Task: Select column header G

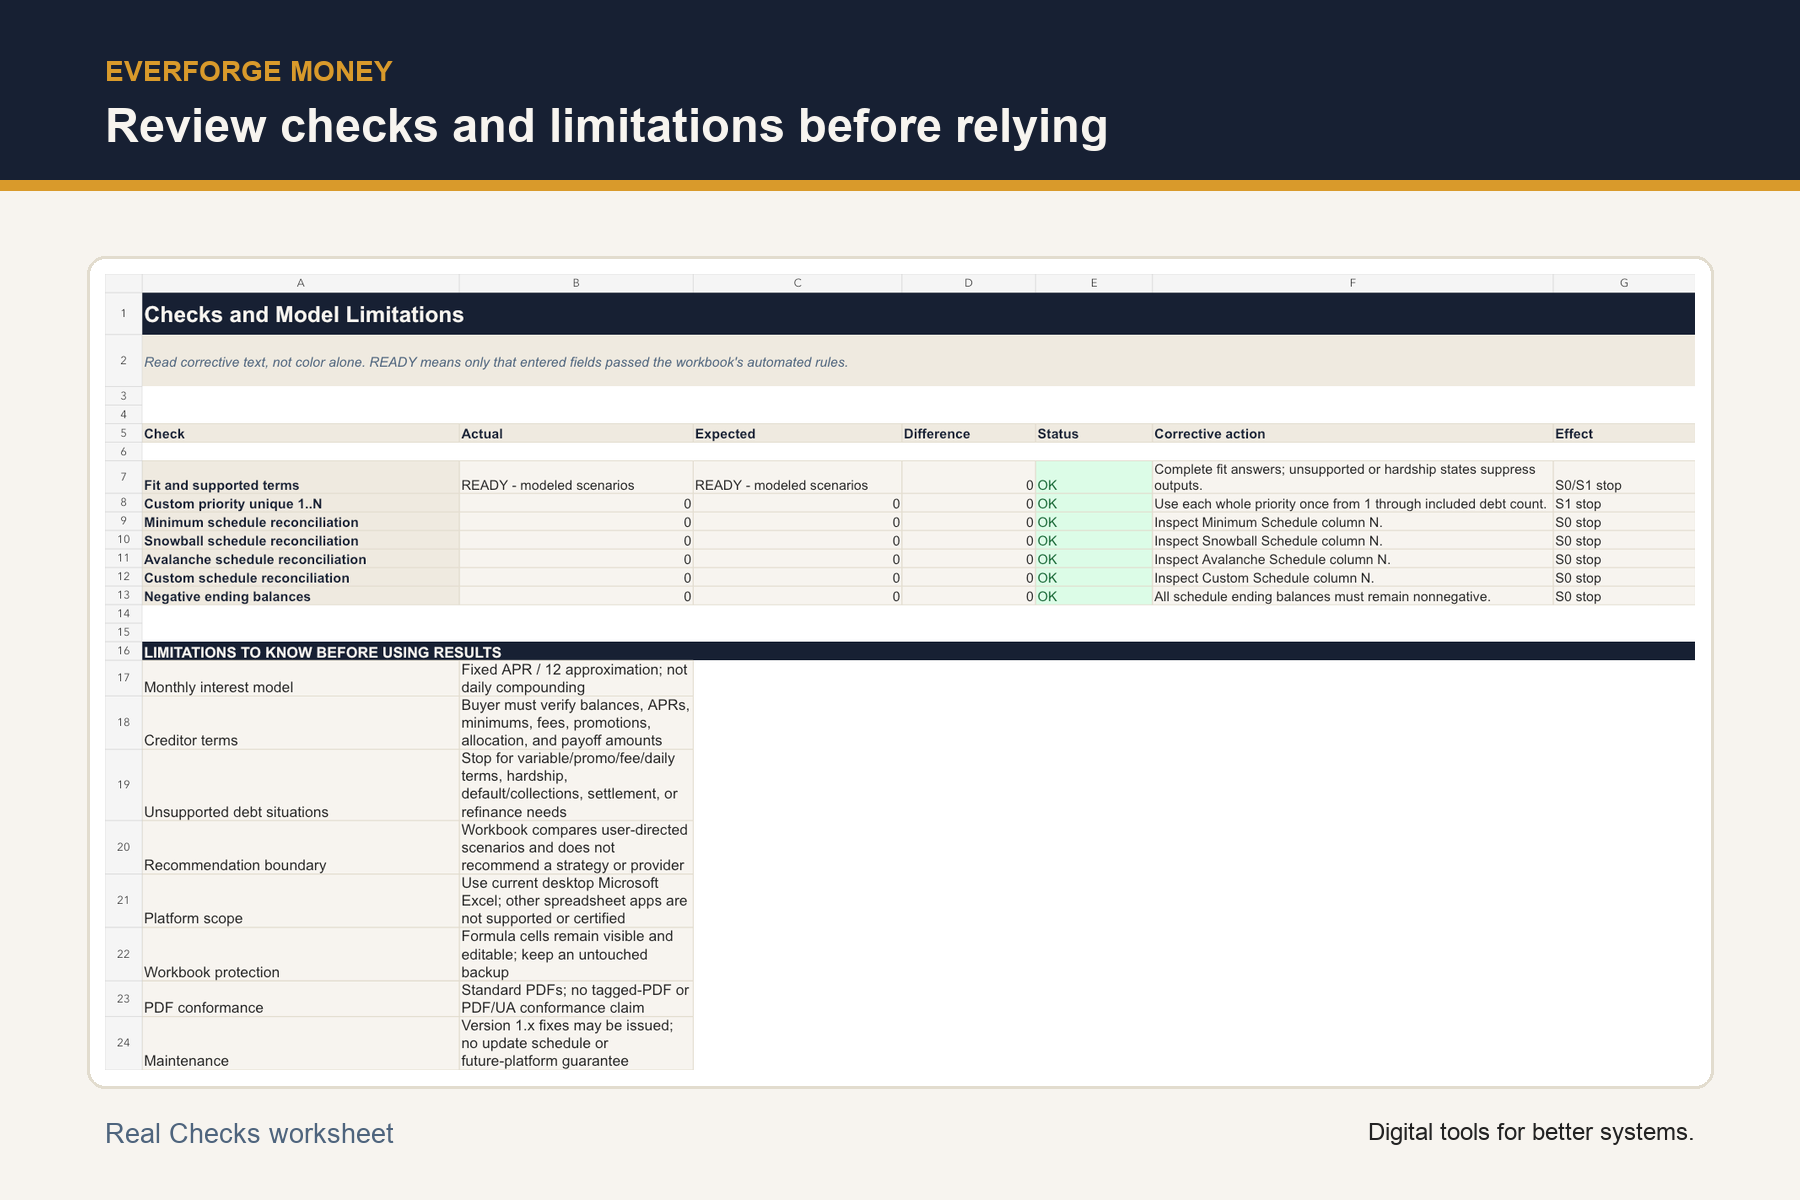Action: [1624, 283]
